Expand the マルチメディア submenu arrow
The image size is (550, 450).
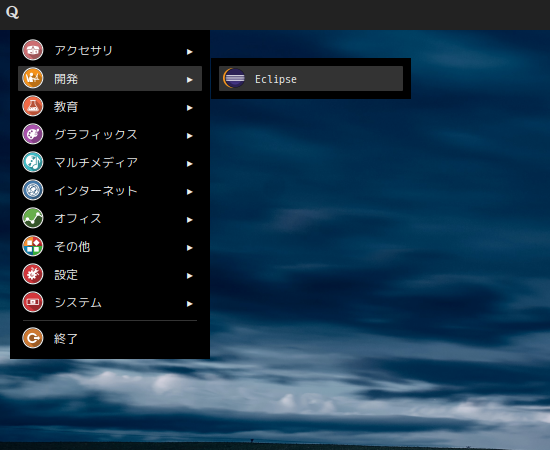(190, 164)
